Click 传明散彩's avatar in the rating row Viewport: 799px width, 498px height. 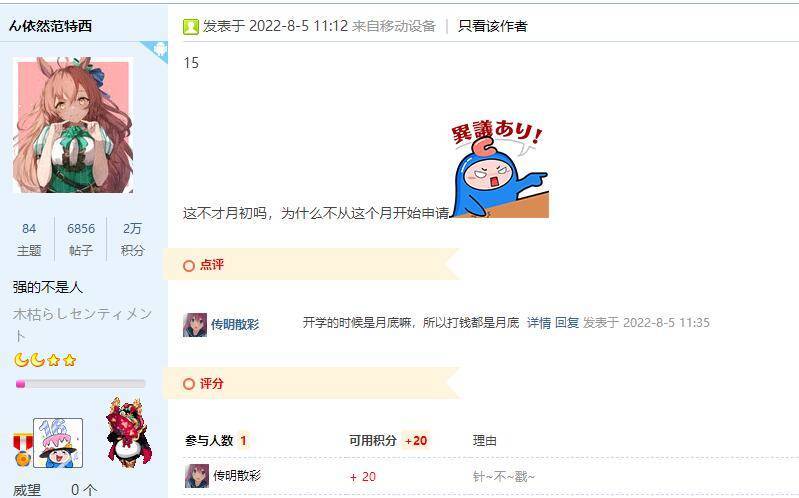tap(197, 476)
